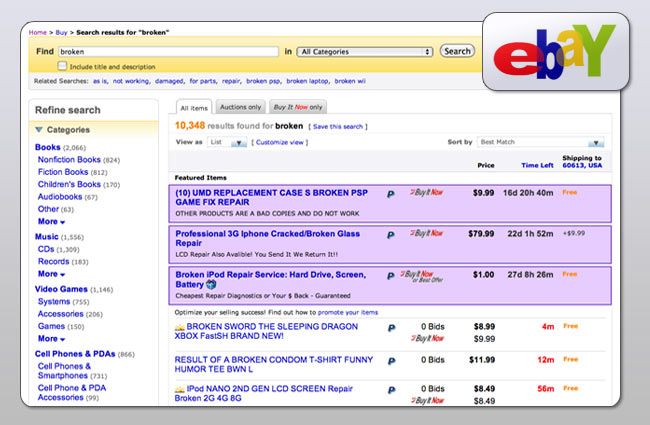Viewport: 650px width, 425px height.
Task: Click PayPal icon on Broken iPod Repair Service listing
Action: (x=390, y=276)
